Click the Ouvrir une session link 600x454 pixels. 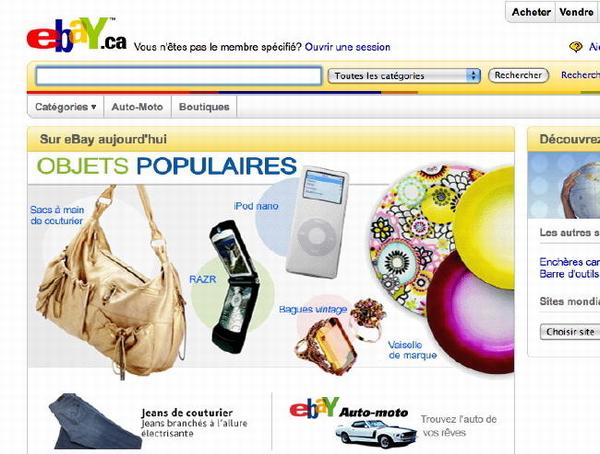point(347,47)
